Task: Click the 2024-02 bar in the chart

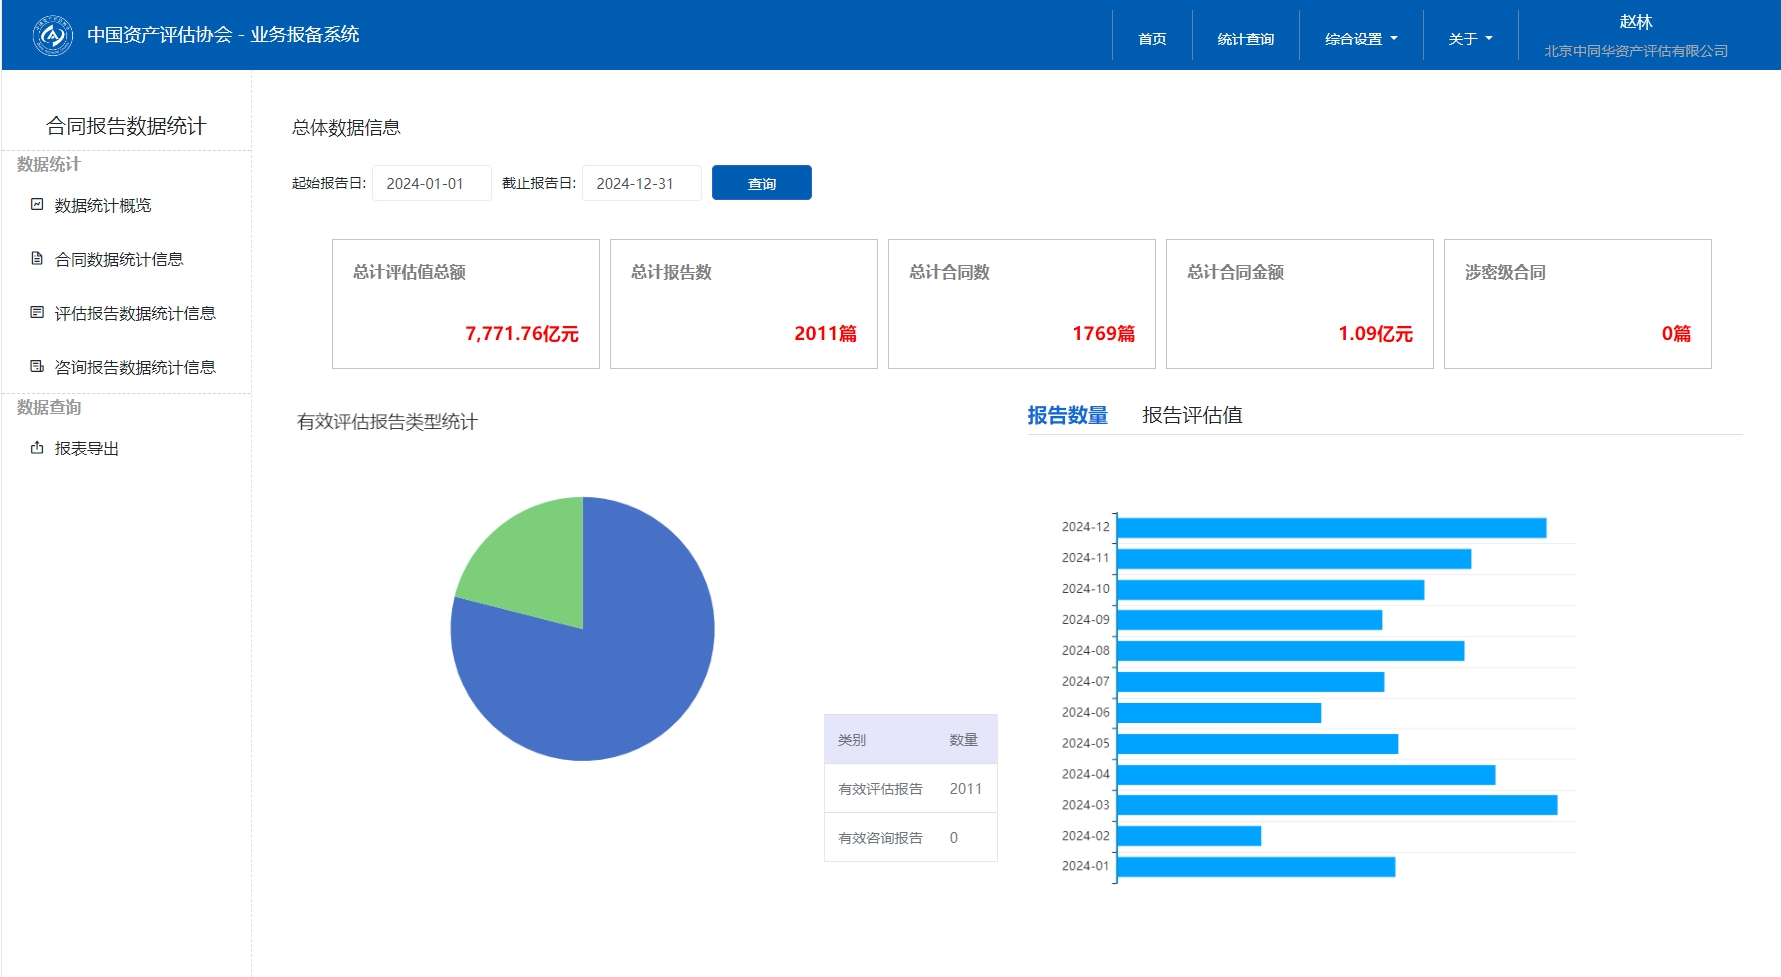Action: pyautogui.click(x=1188, y=836)
